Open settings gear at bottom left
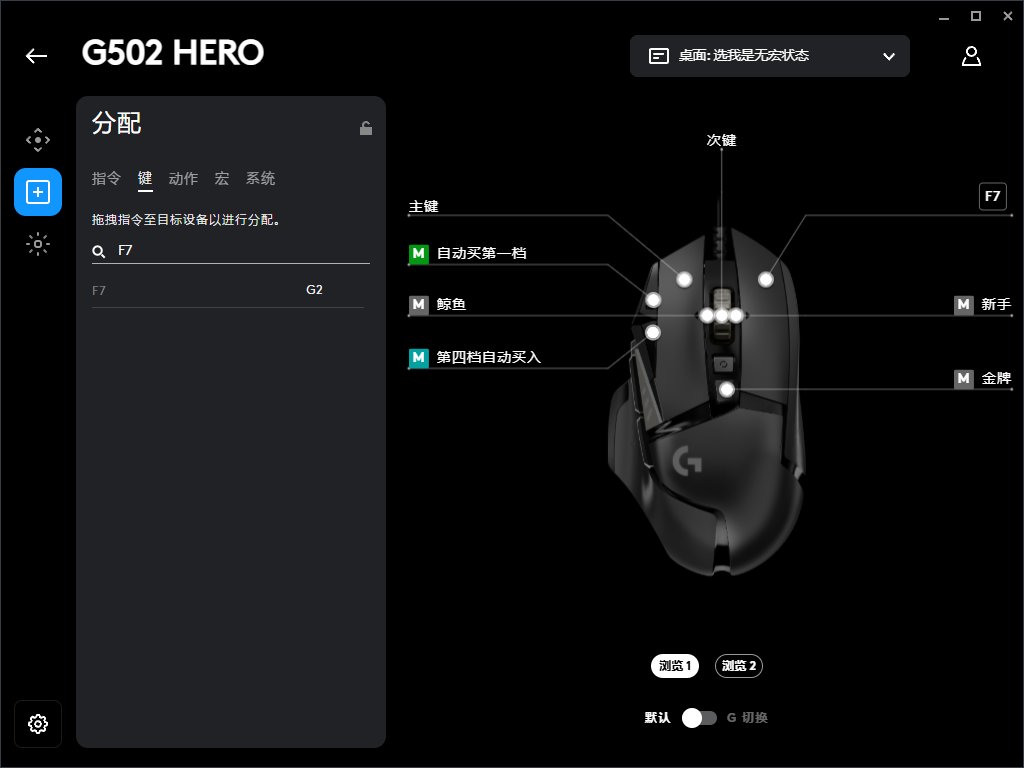Image resolution: width=1024 pixels, height=768 pixels. tap(38, 724)
